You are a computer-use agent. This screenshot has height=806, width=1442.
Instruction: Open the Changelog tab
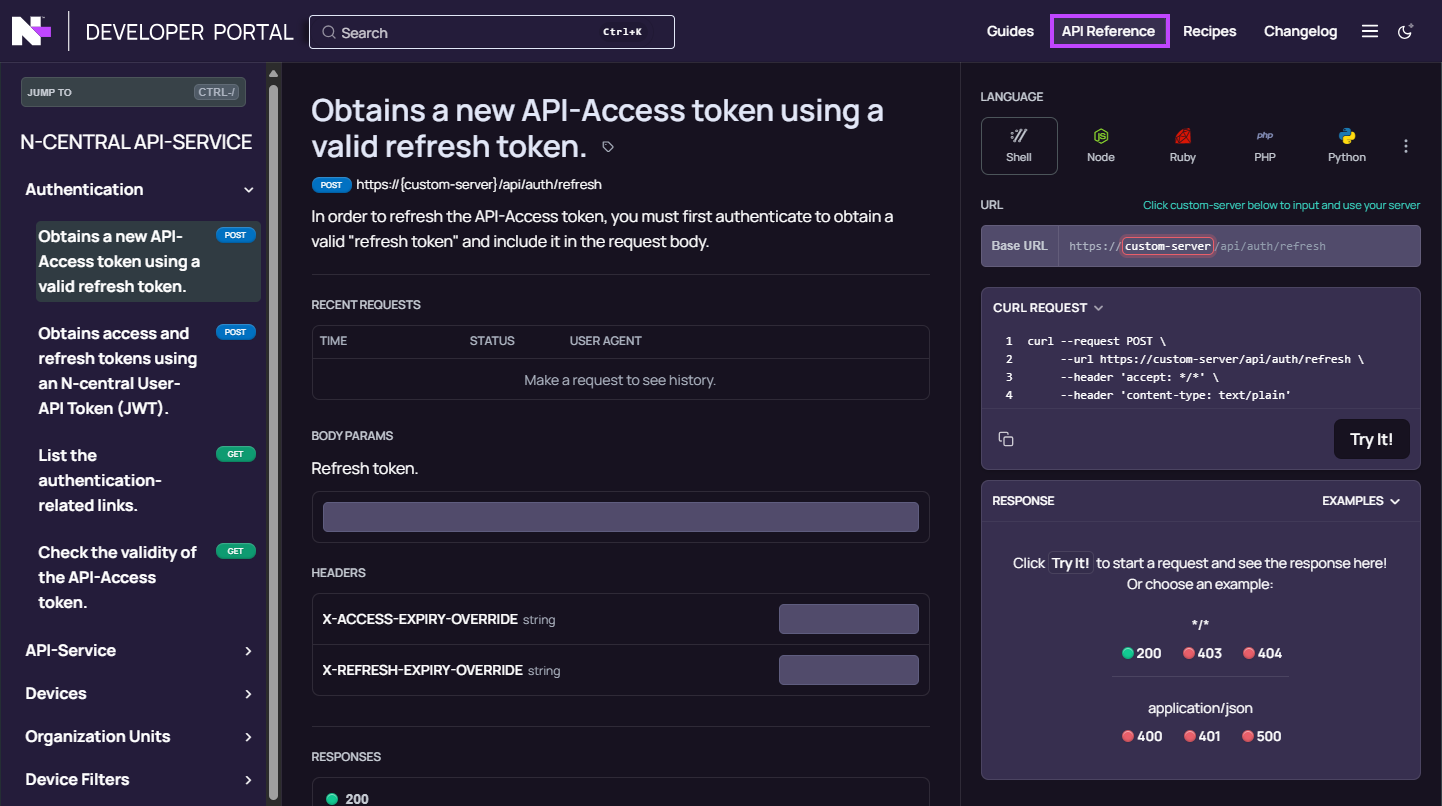tap(1300, 31)
